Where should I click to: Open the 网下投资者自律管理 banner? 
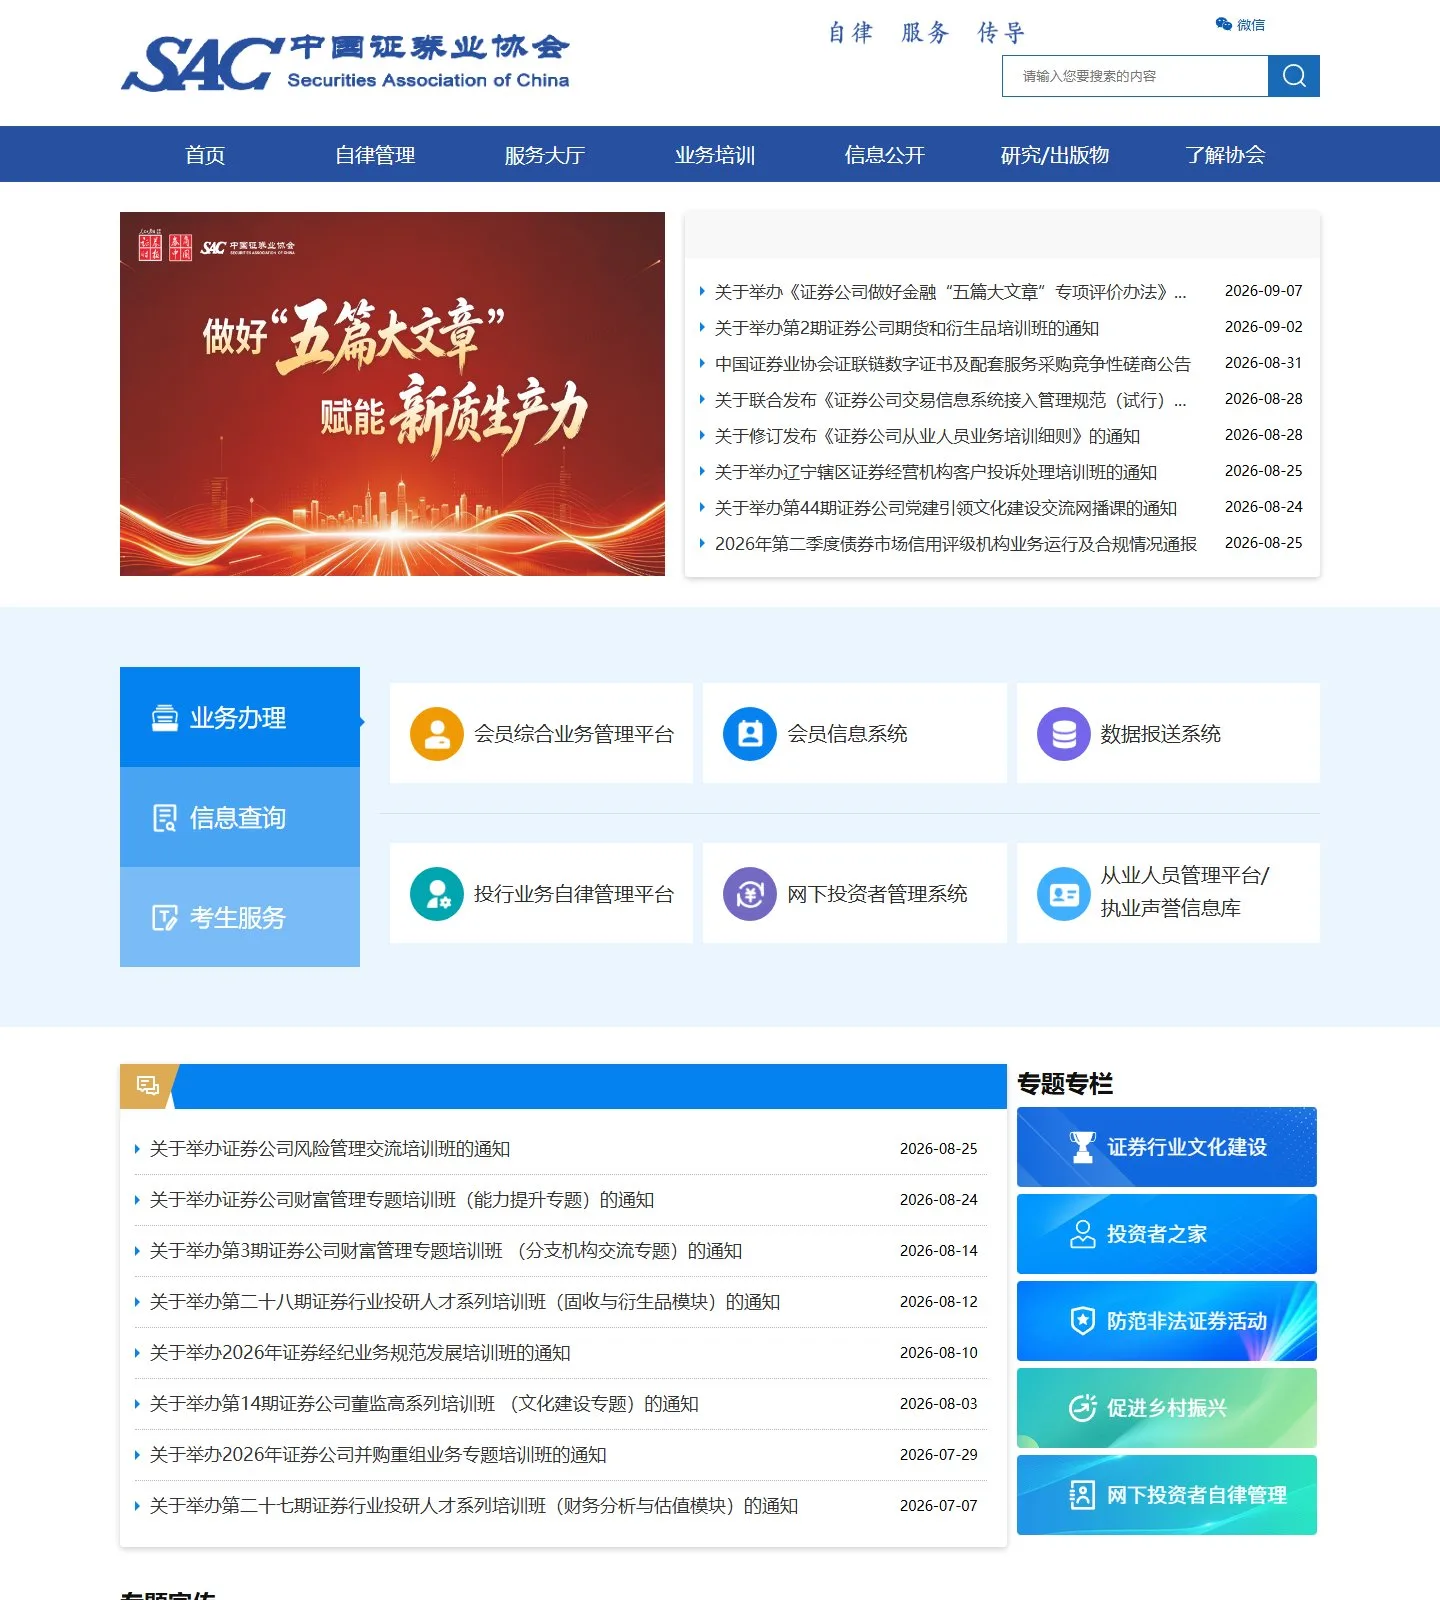pyautogui.click(x=1167, y=1495)
